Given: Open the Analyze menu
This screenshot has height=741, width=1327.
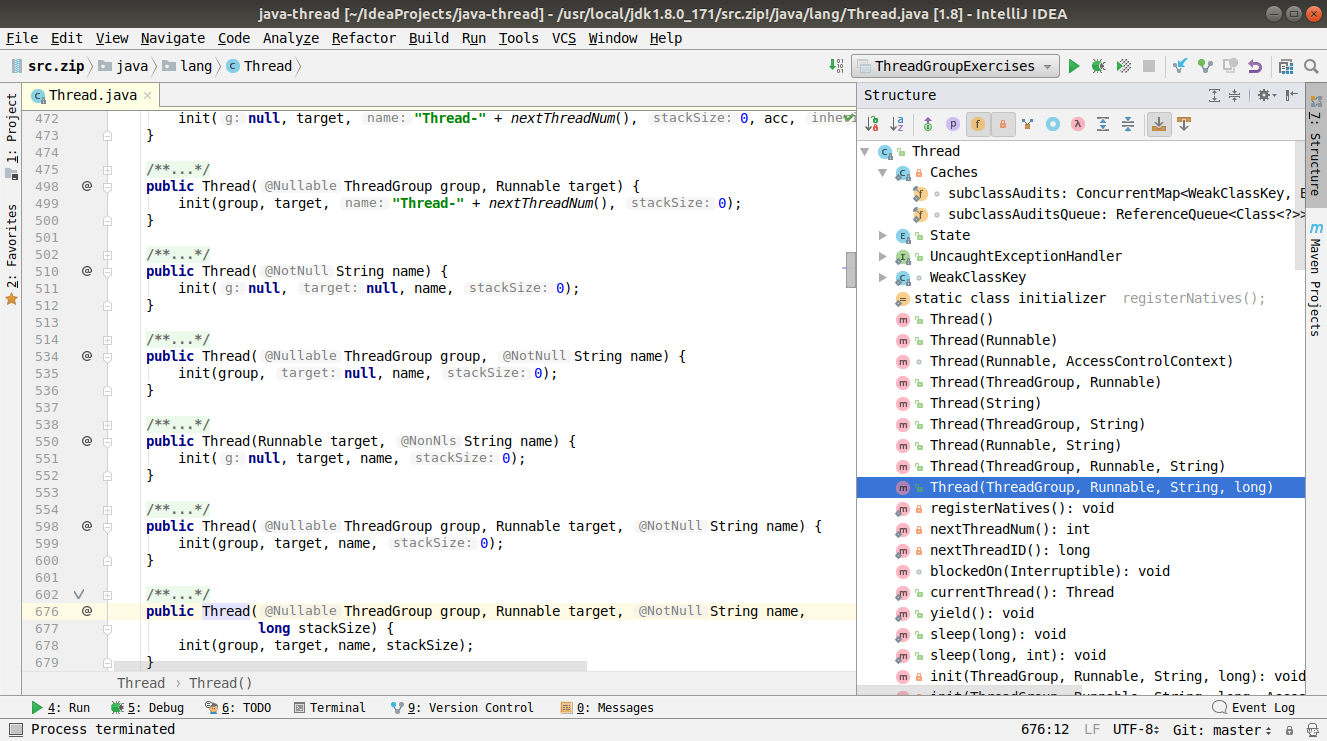Looking at the screenshot, I should pyautogui.click(x=291, y=38).
